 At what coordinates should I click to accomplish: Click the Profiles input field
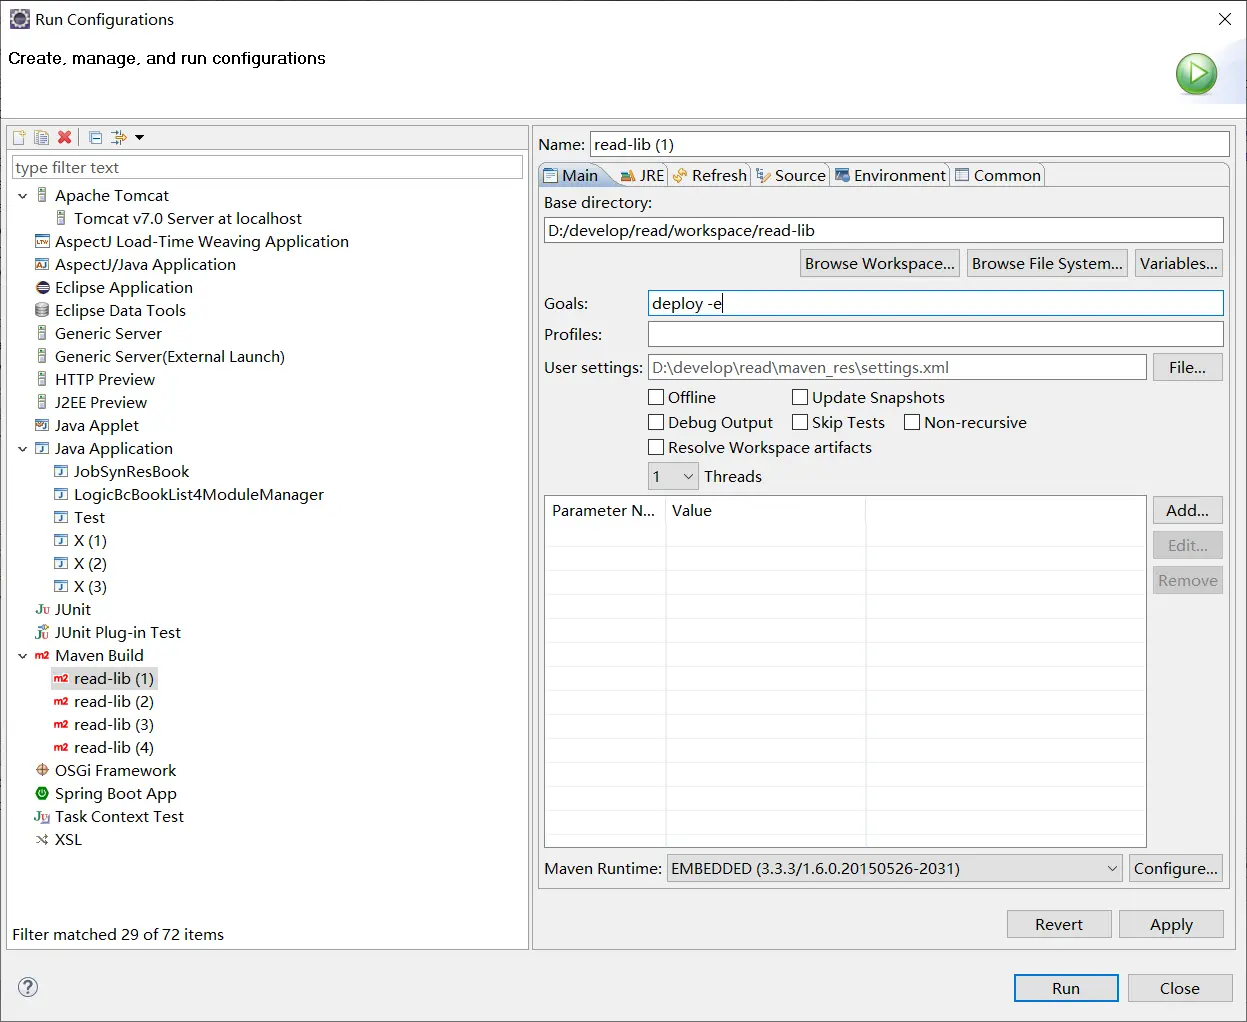(935, 334)
